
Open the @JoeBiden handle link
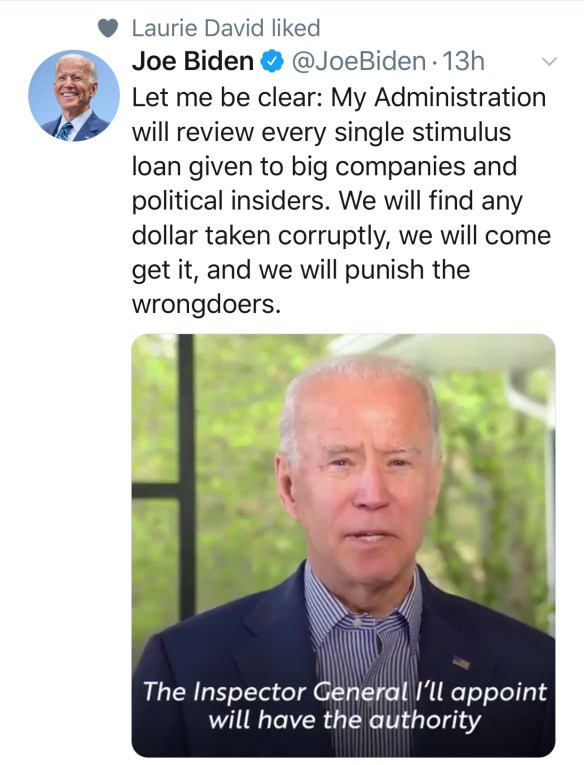359,61
